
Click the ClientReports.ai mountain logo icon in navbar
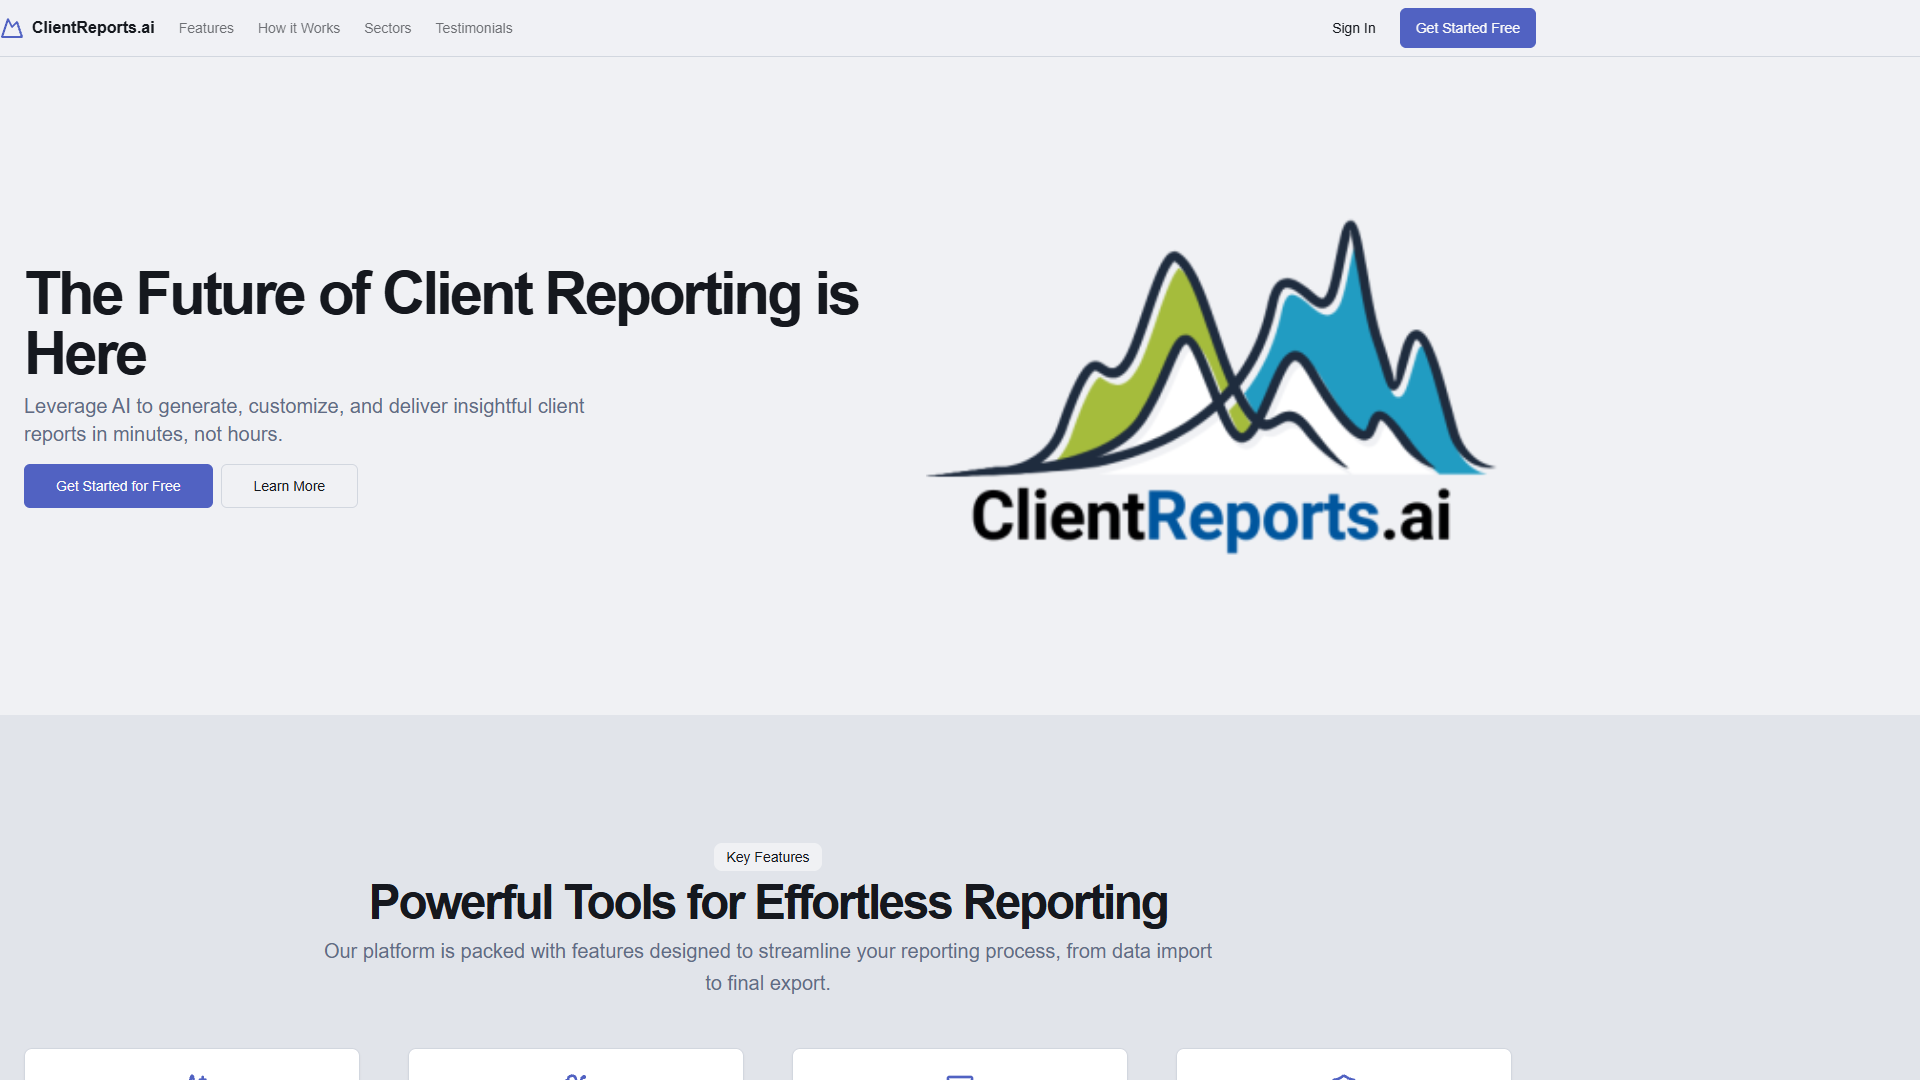pos(12,28)
